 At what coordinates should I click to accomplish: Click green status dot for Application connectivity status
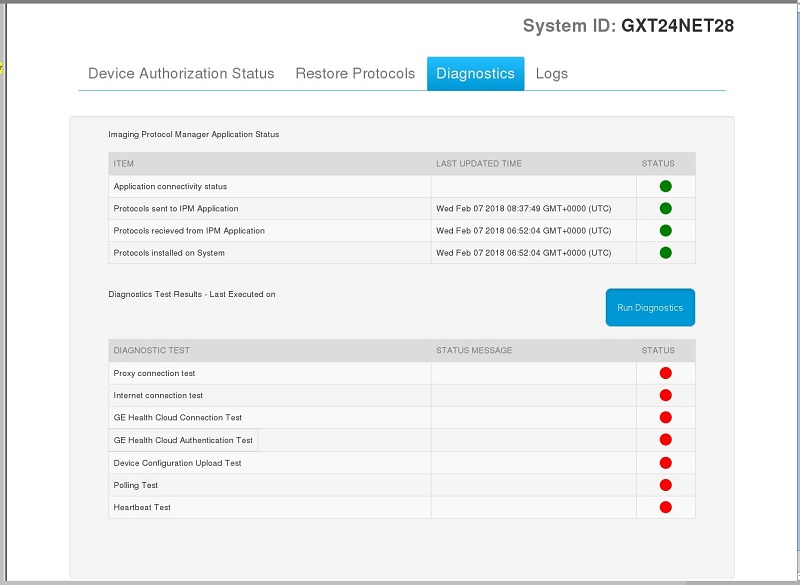(x=665, y=186)
